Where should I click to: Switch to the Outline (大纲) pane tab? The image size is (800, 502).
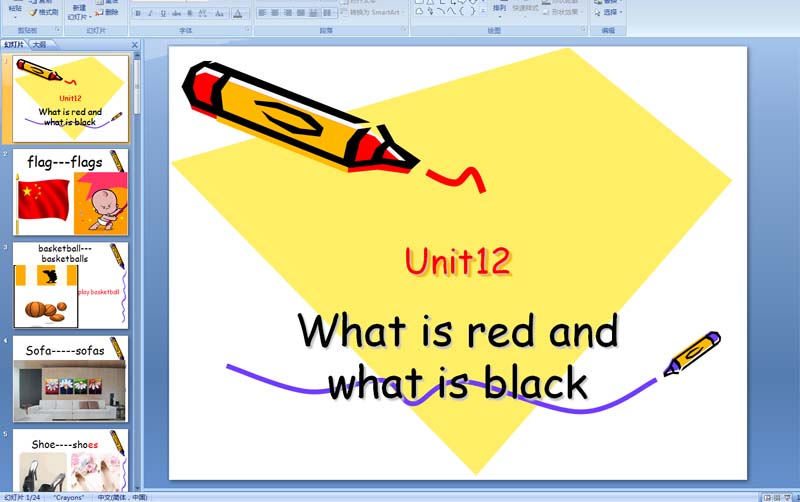(40, 45)
